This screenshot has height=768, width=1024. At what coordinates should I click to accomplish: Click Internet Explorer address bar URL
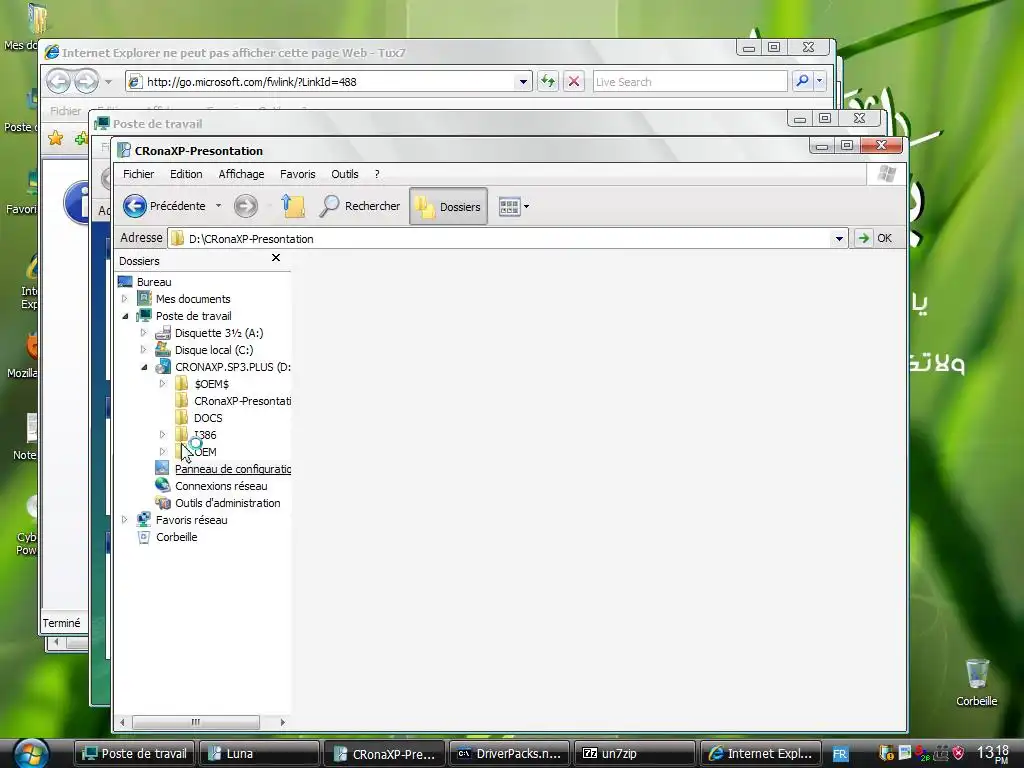point(328,82)
